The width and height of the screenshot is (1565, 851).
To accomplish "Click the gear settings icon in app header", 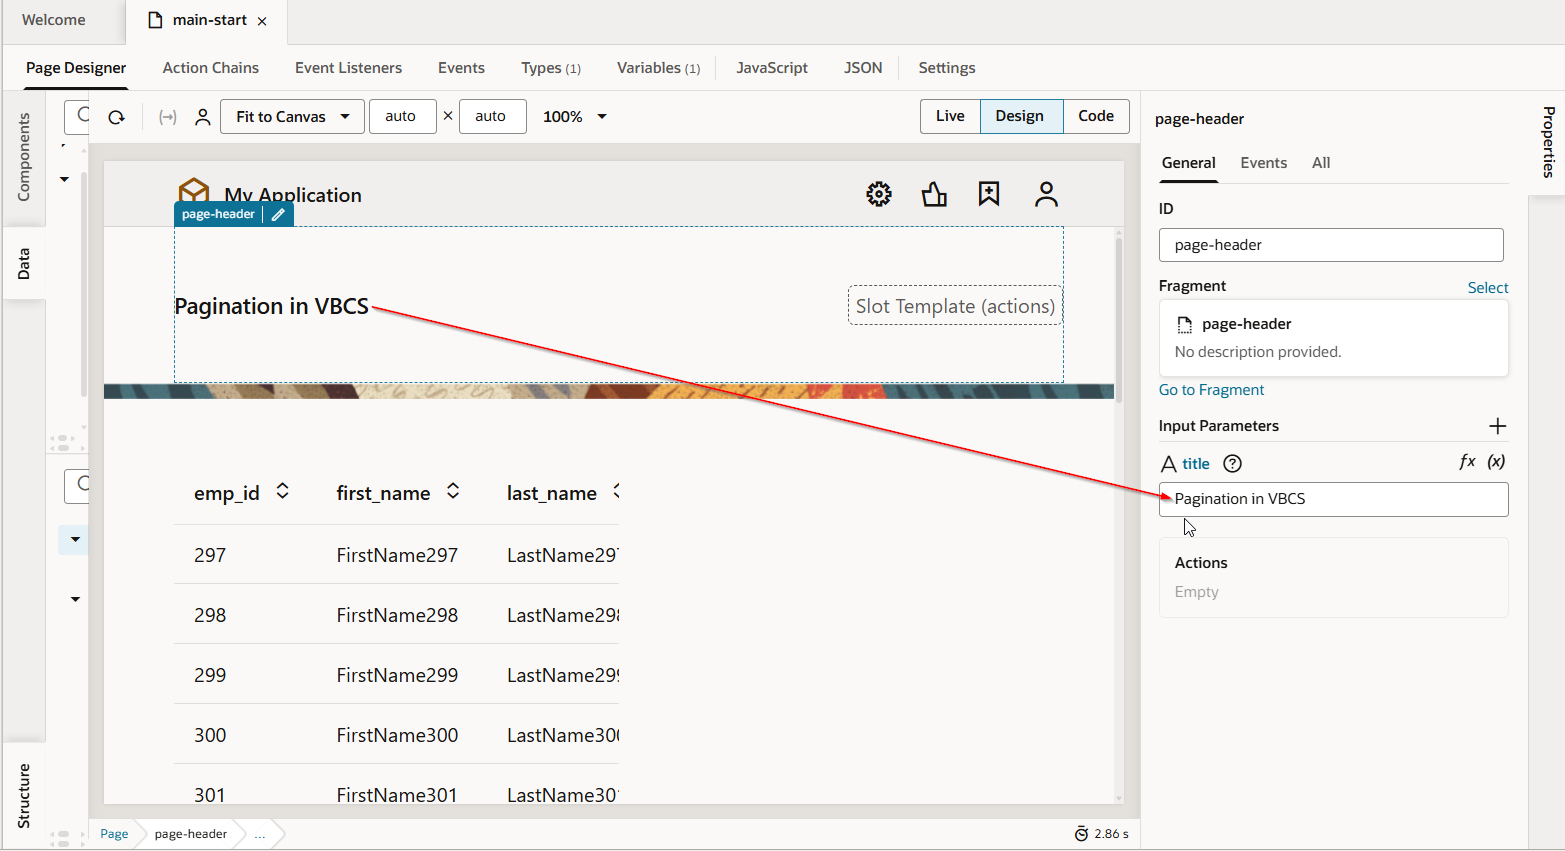I will coord(878,194).
